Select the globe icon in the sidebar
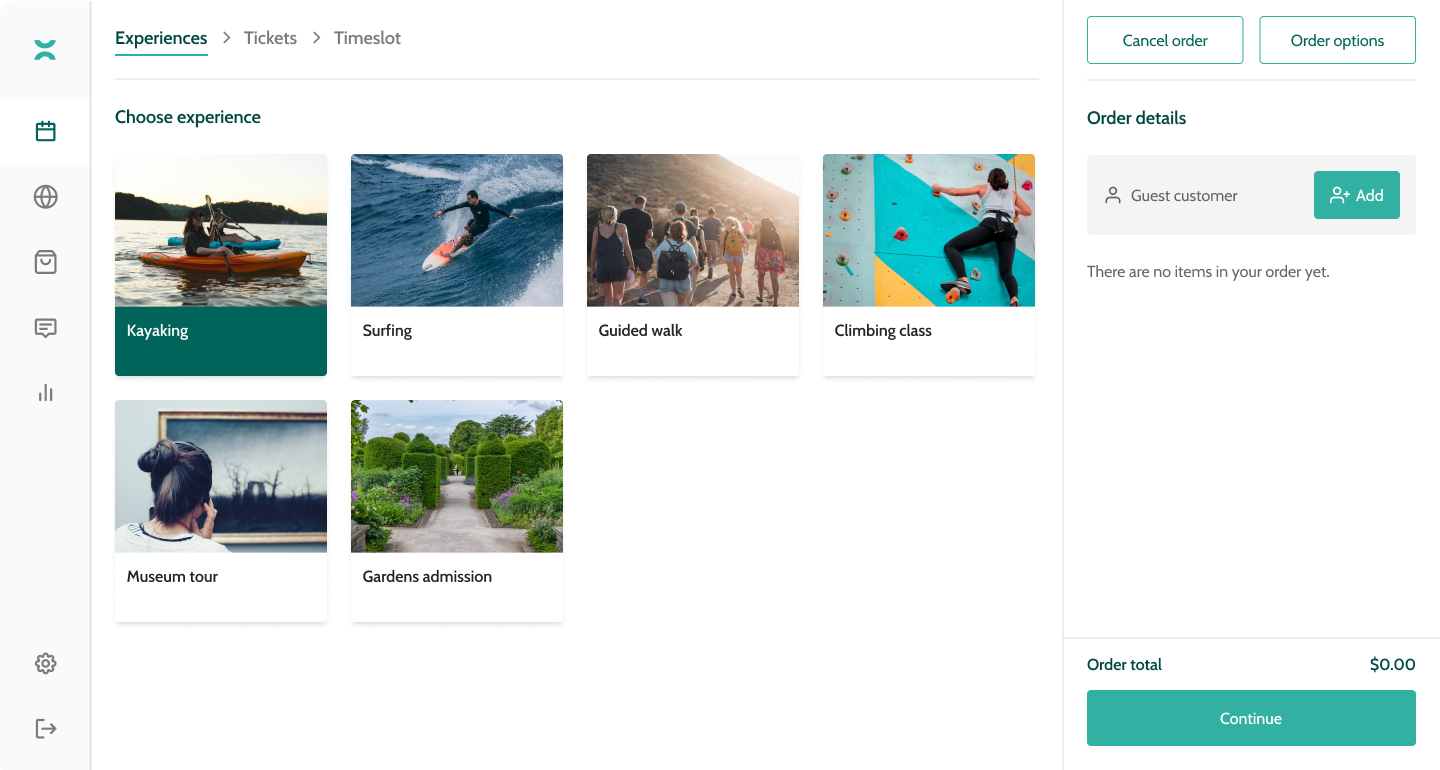The width and height of the screenshot is (1440, 770). pyautogui.click(x=45, y=196)
